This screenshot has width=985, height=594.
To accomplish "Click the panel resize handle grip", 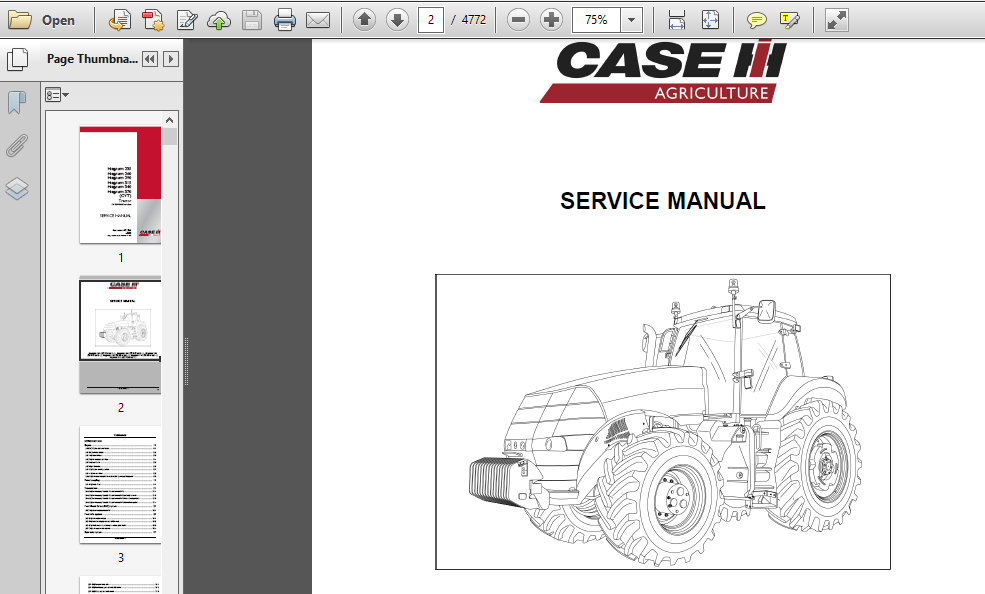I will [x=186, y=361].
